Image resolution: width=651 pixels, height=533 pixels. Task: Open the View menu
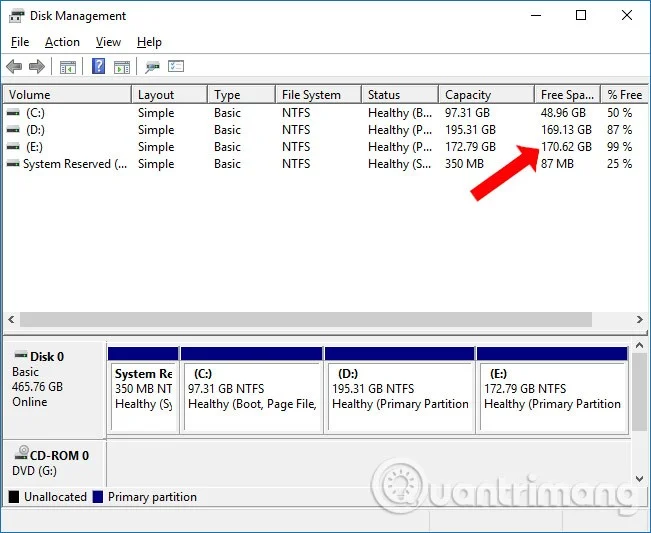(108, 42)
